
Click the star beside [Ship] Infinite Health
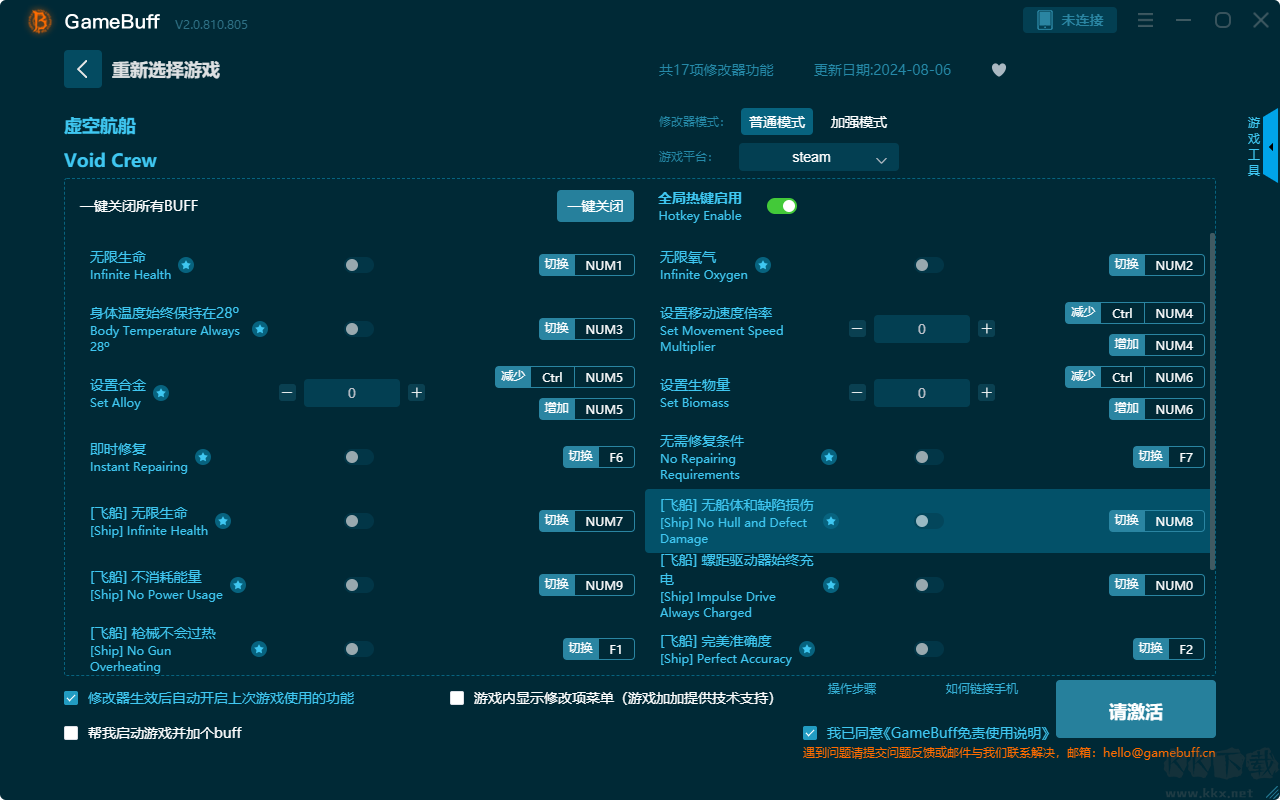[x=223, y=521]
